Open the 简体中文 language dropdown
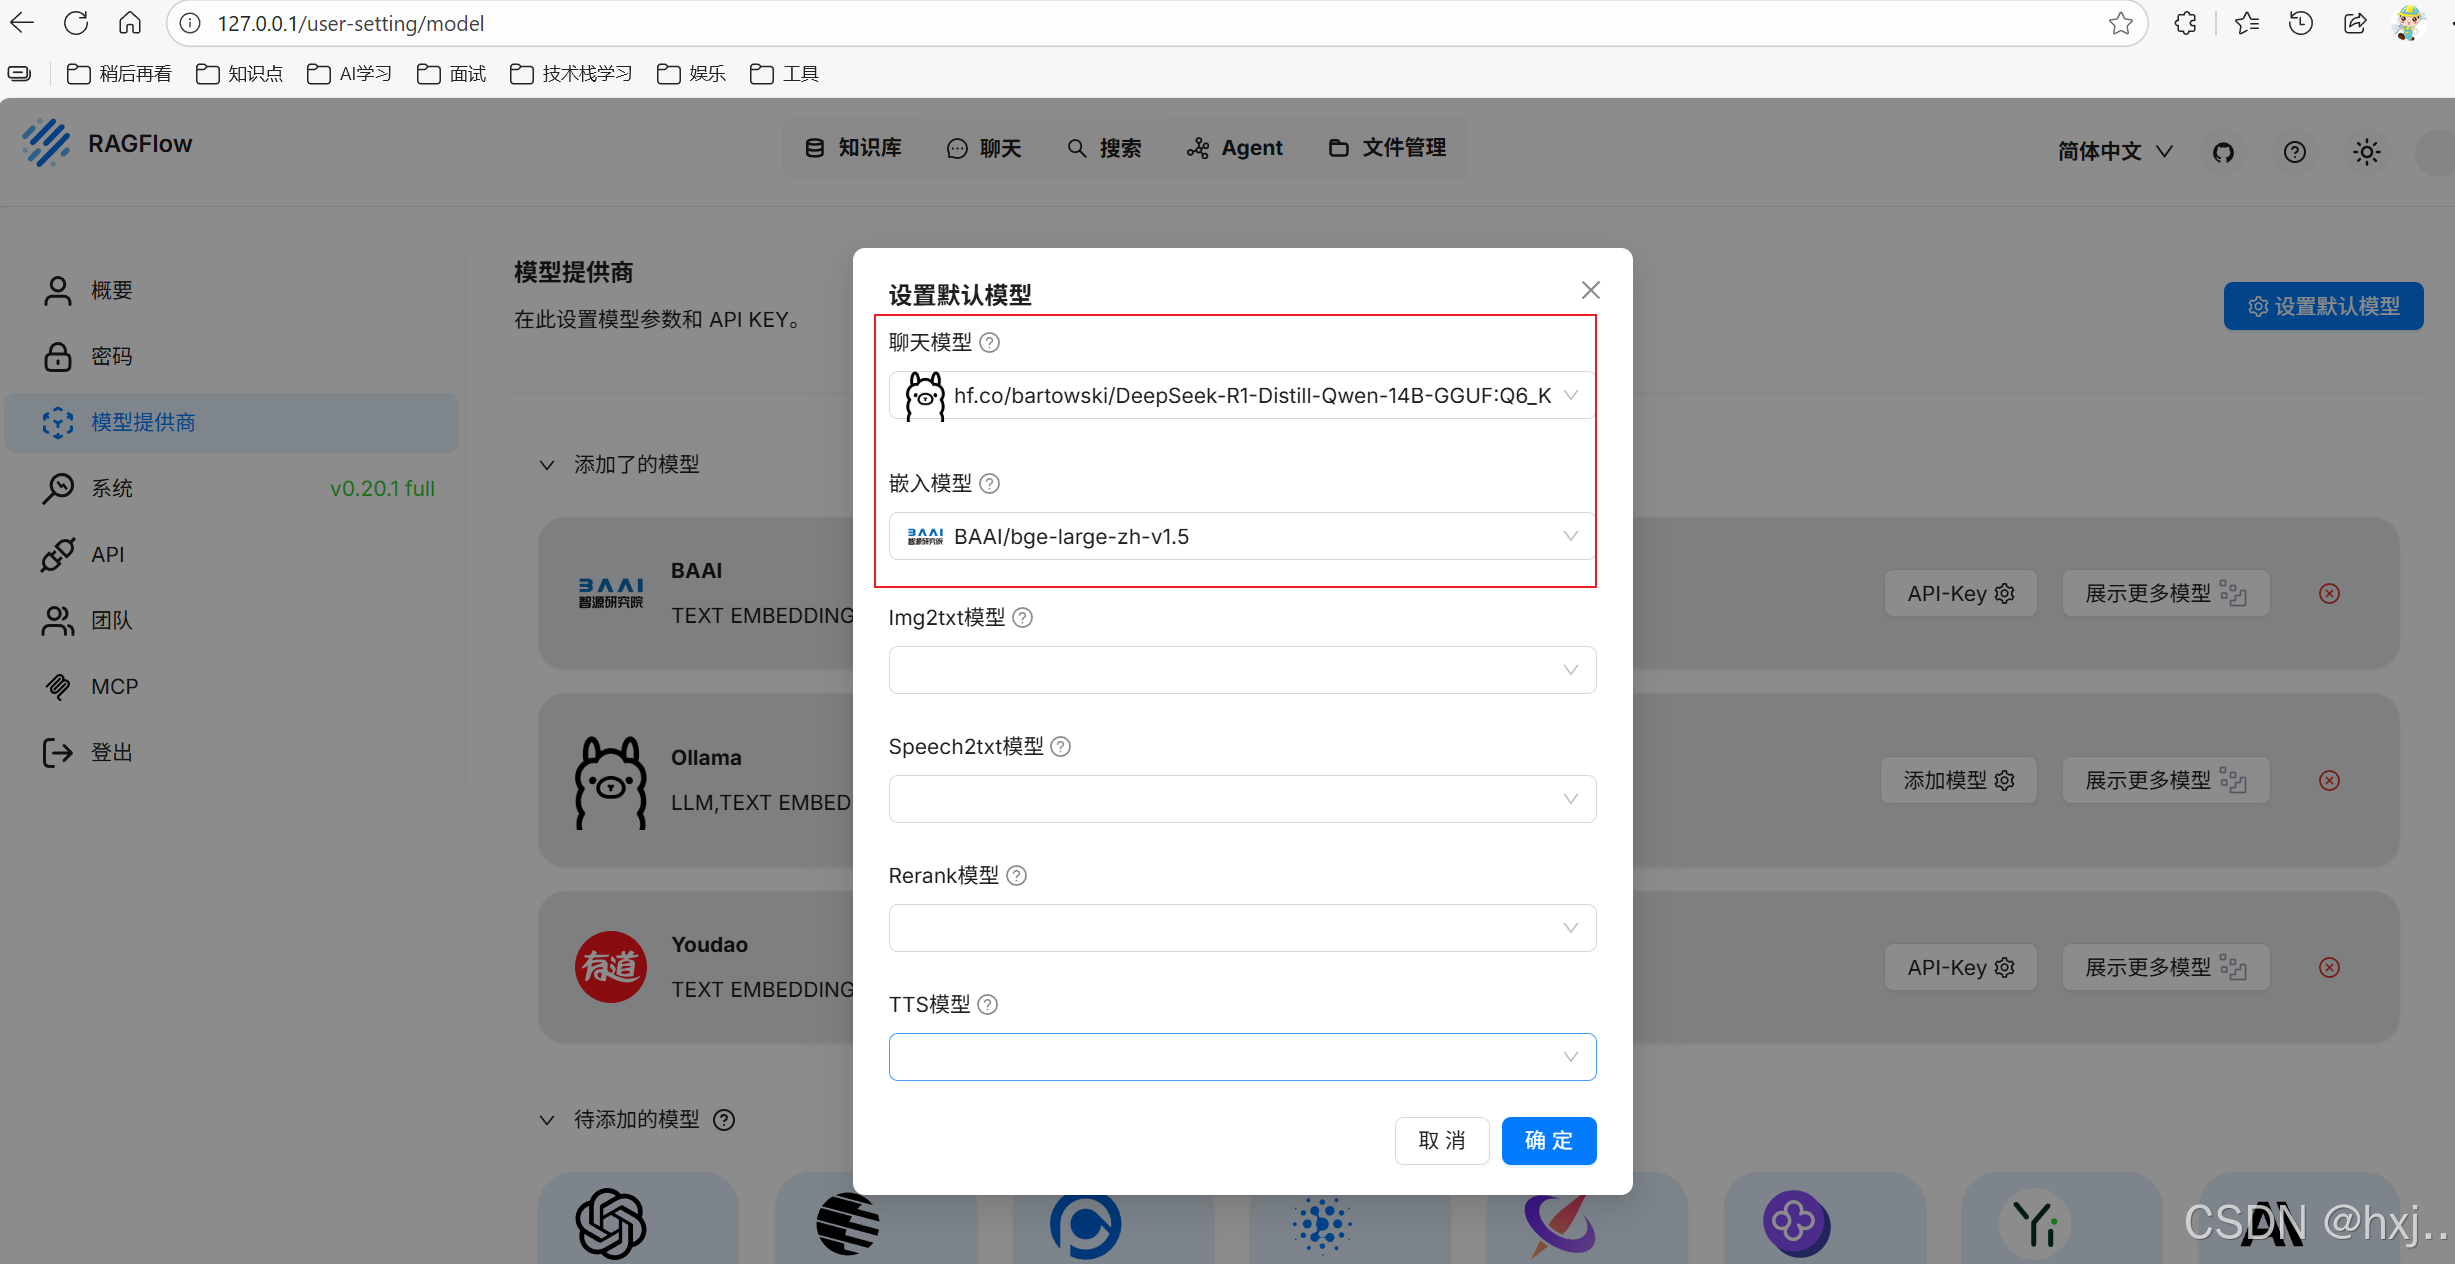 click(2115, 151)
